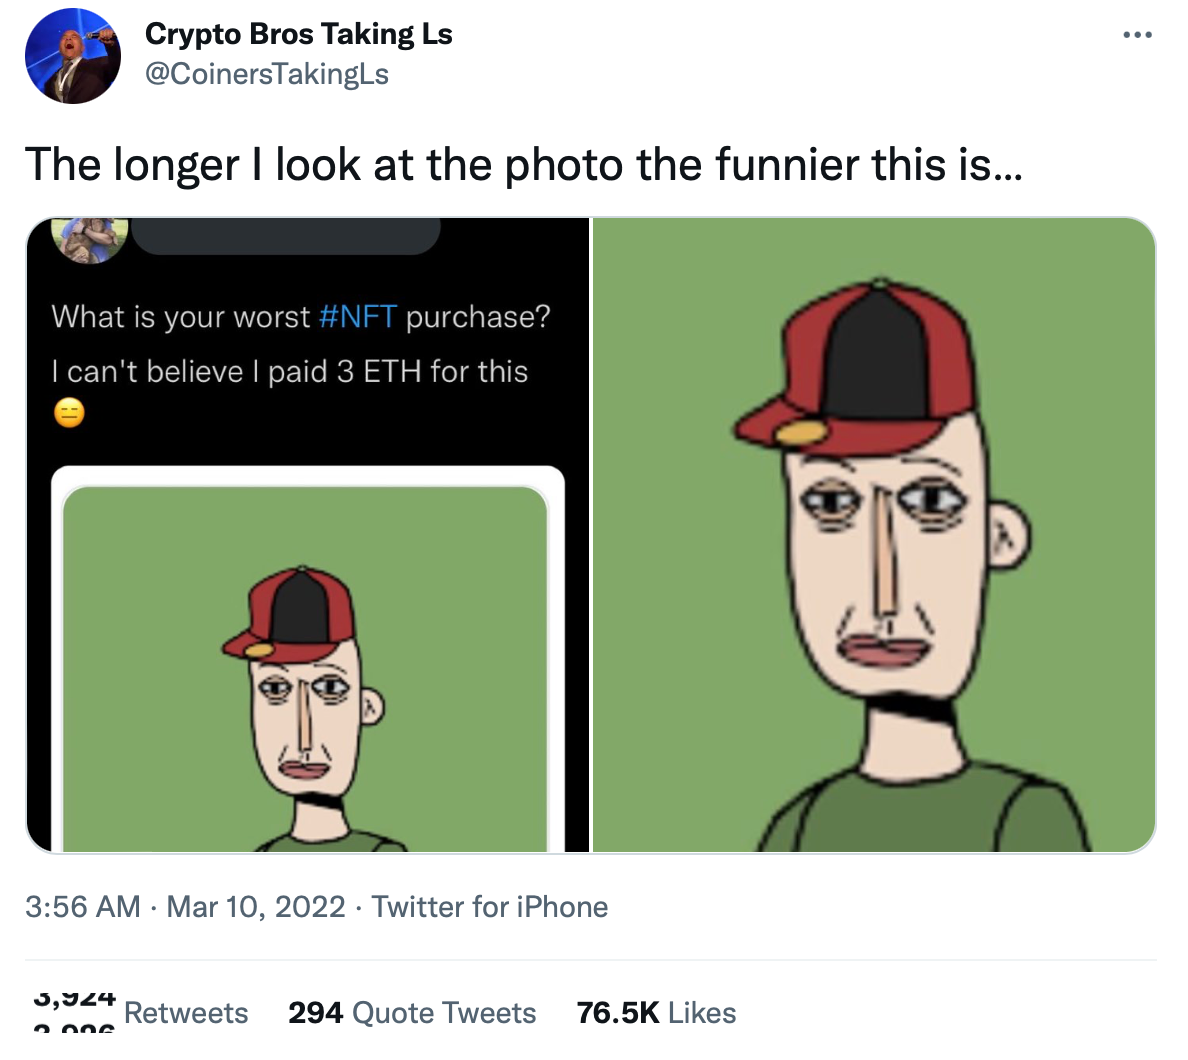This screenshot has height=1060, width=1188.
Task: Open the left screenshot image of the NFT tweet
Action: point(308,535)
